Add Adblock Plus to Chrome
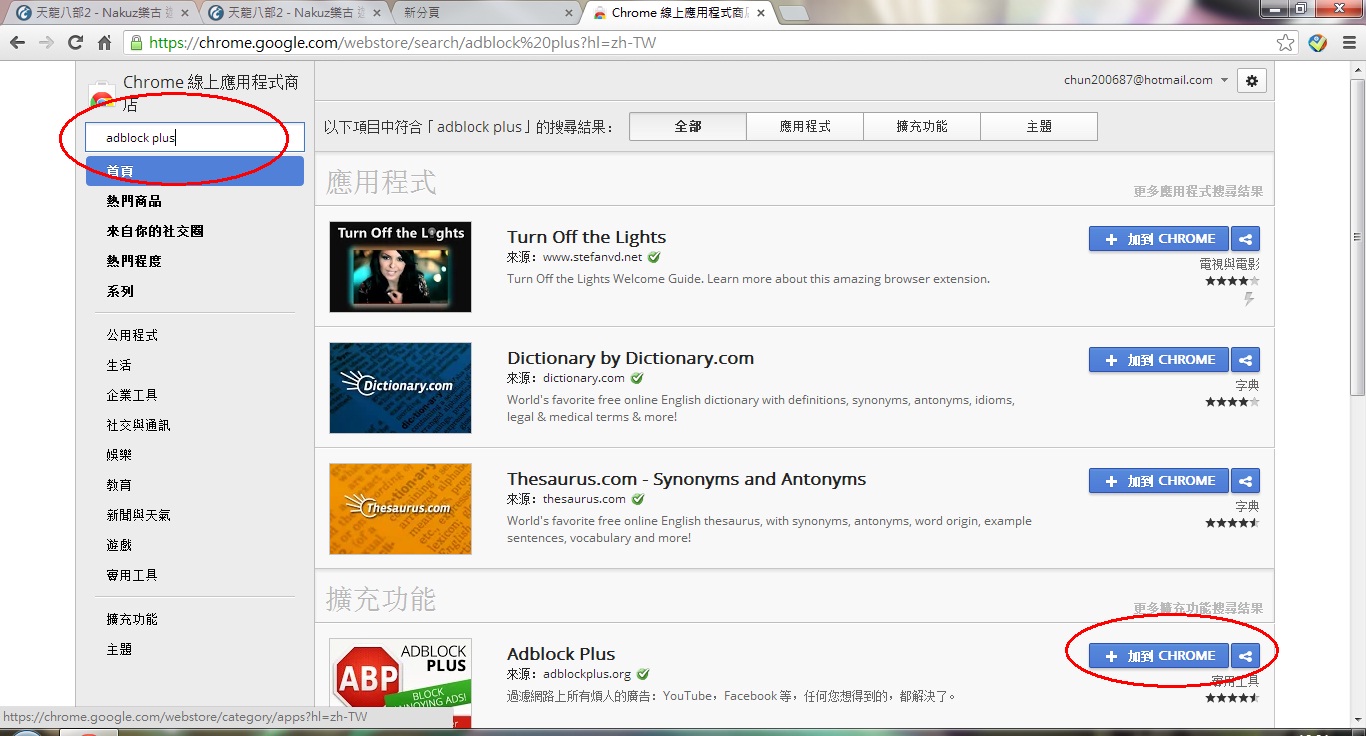 coord(1158,656)
